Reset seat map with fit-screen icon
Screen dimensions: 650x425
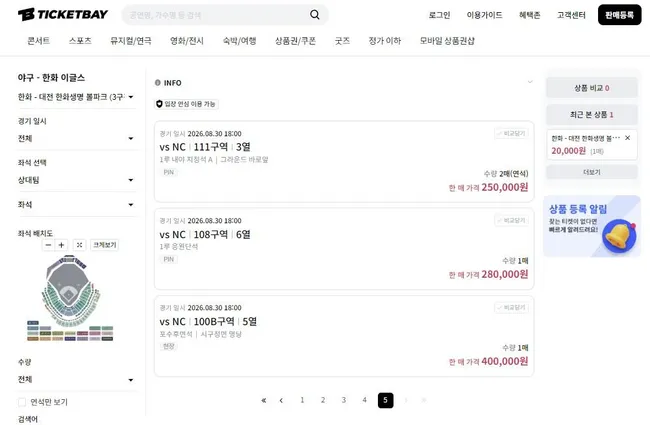(79, 245)
